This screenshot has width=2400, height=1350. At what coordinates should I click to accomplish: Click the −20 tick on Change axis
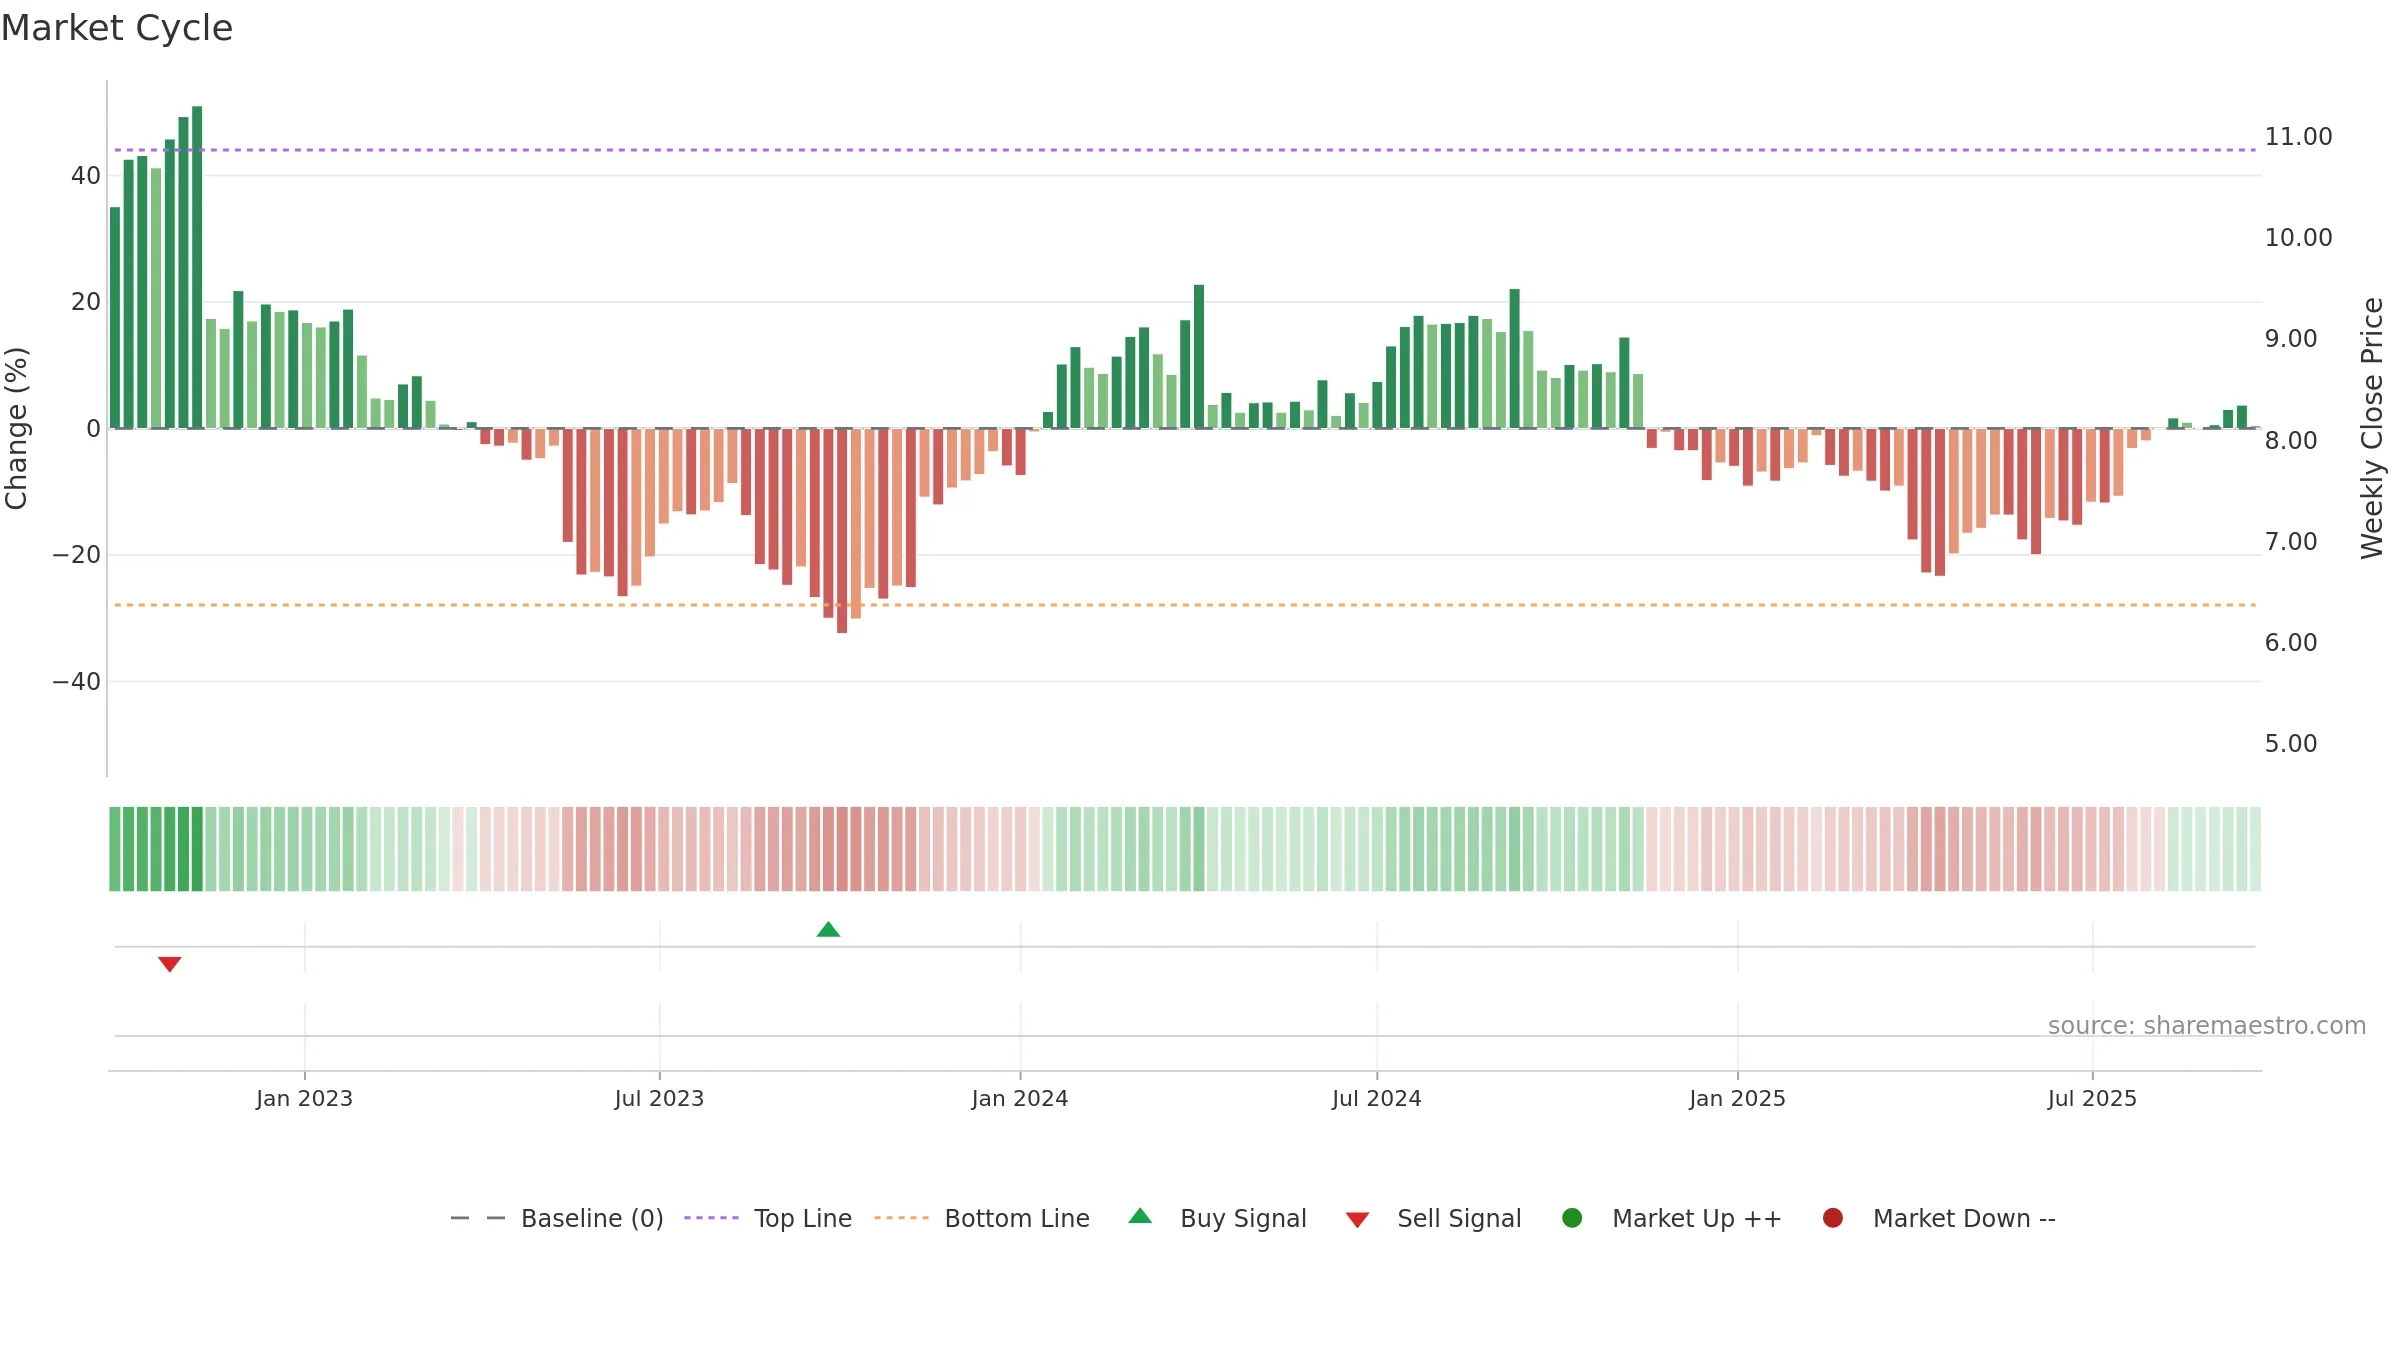[x=77, y=555]
